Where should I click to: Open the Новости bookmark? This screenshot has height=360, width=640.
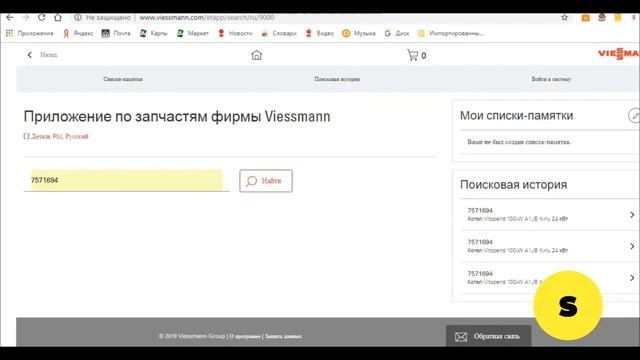235,33
